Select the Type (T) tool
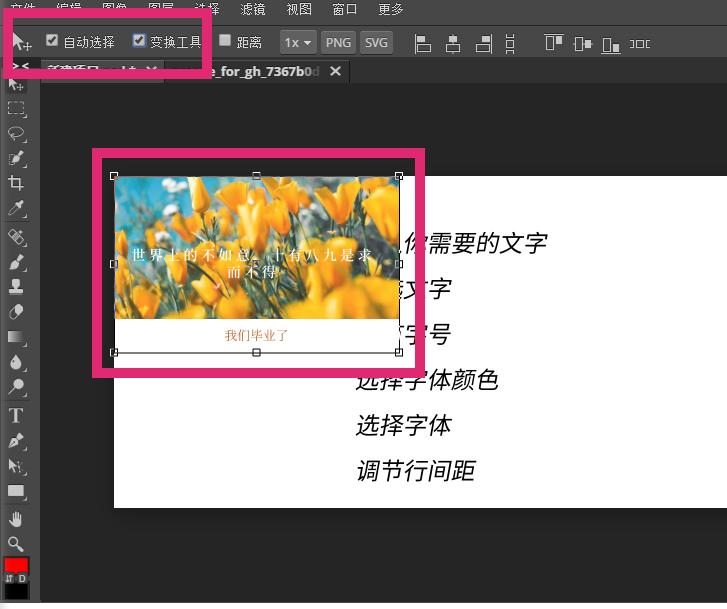Image resolution: width=727 pixels, height=609 pixels. point(16,415)
